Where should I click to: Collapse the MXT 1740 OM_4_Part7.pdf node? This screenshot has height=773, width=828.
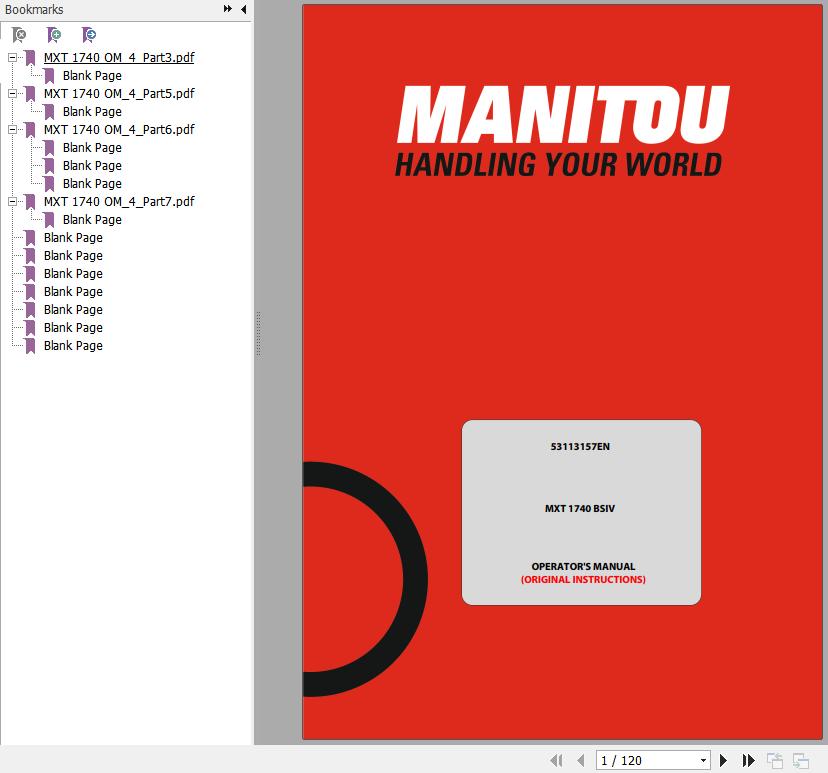(12, 201)
